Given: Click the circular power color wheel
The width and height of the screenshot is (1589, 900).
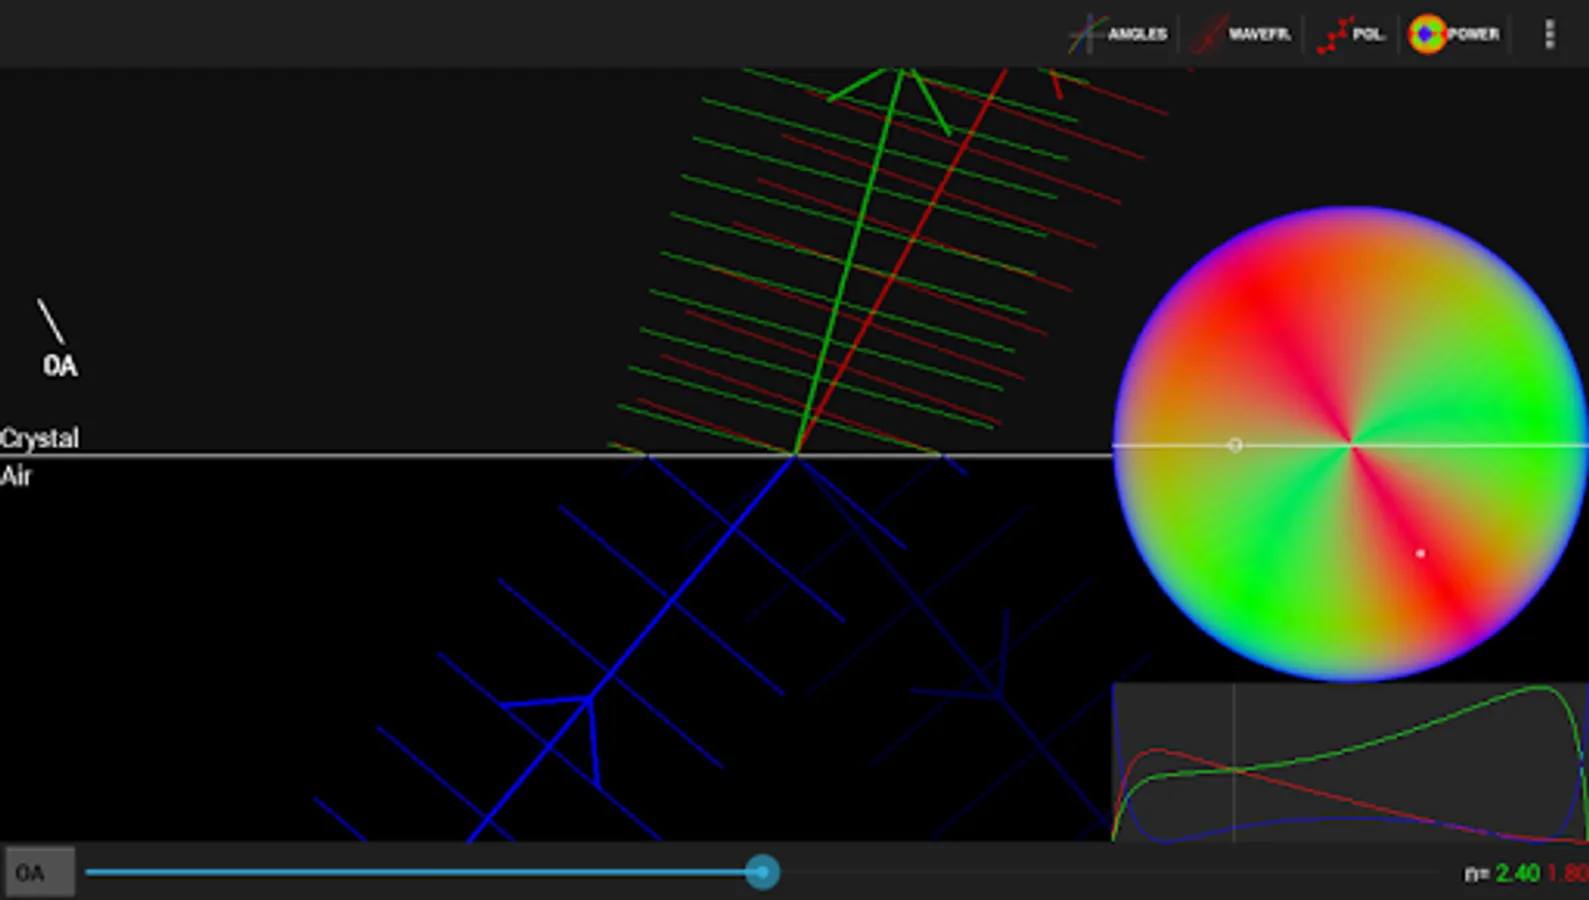Looking at the screenshot, I should coord(1350,444).
